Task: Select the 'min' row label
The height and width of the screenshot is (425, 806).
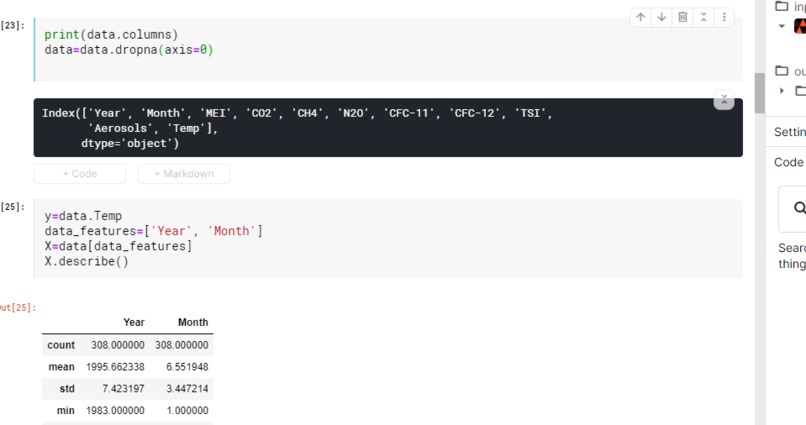Action: pos(65,411)
